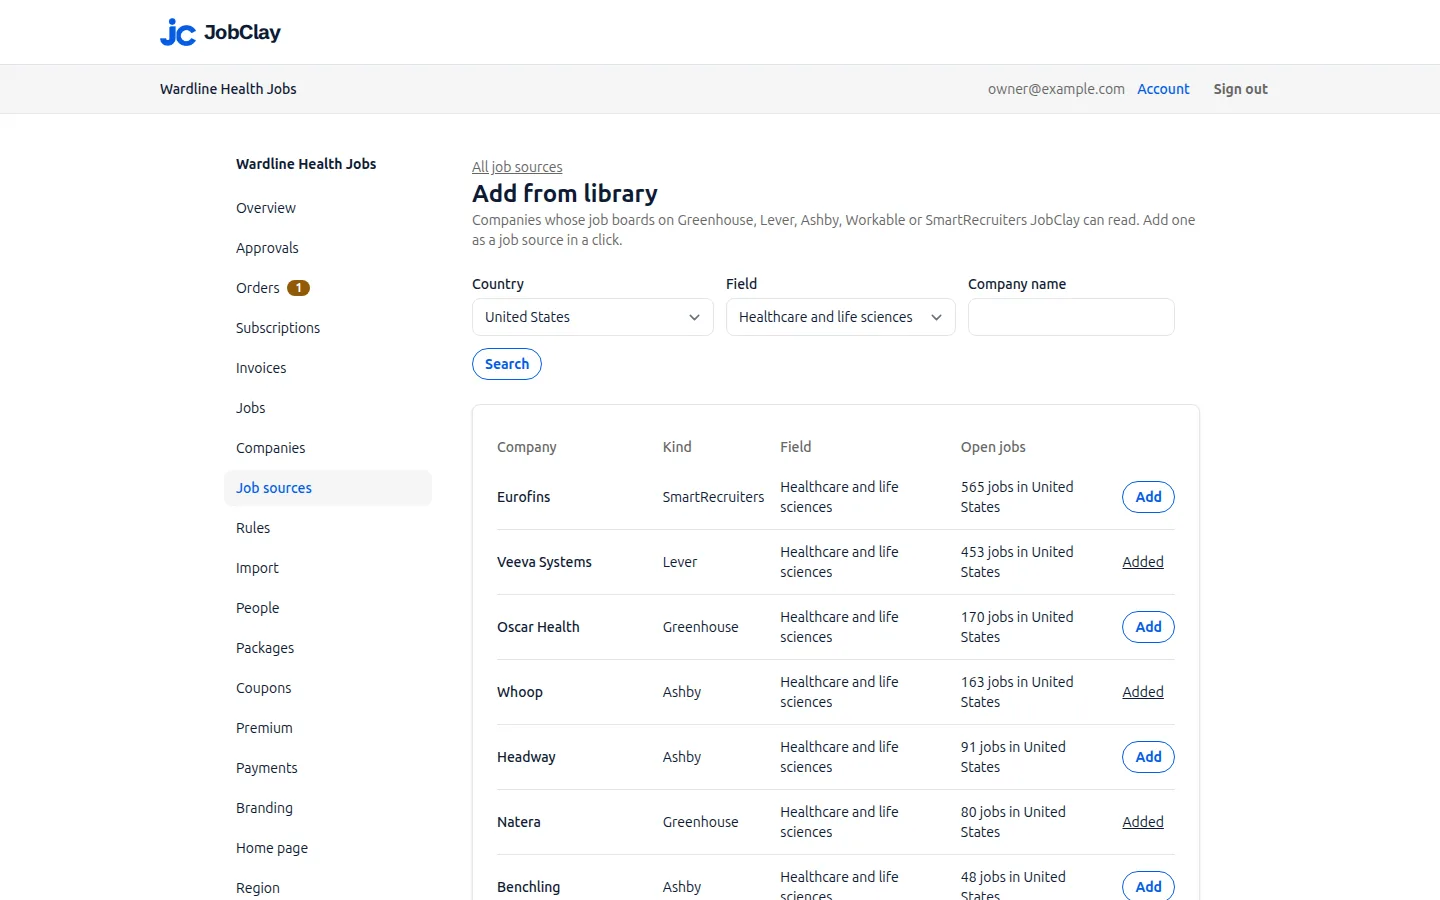This screenshot has width=1440, height=900.
Task: Go back to All job sources
Action: 517,167
